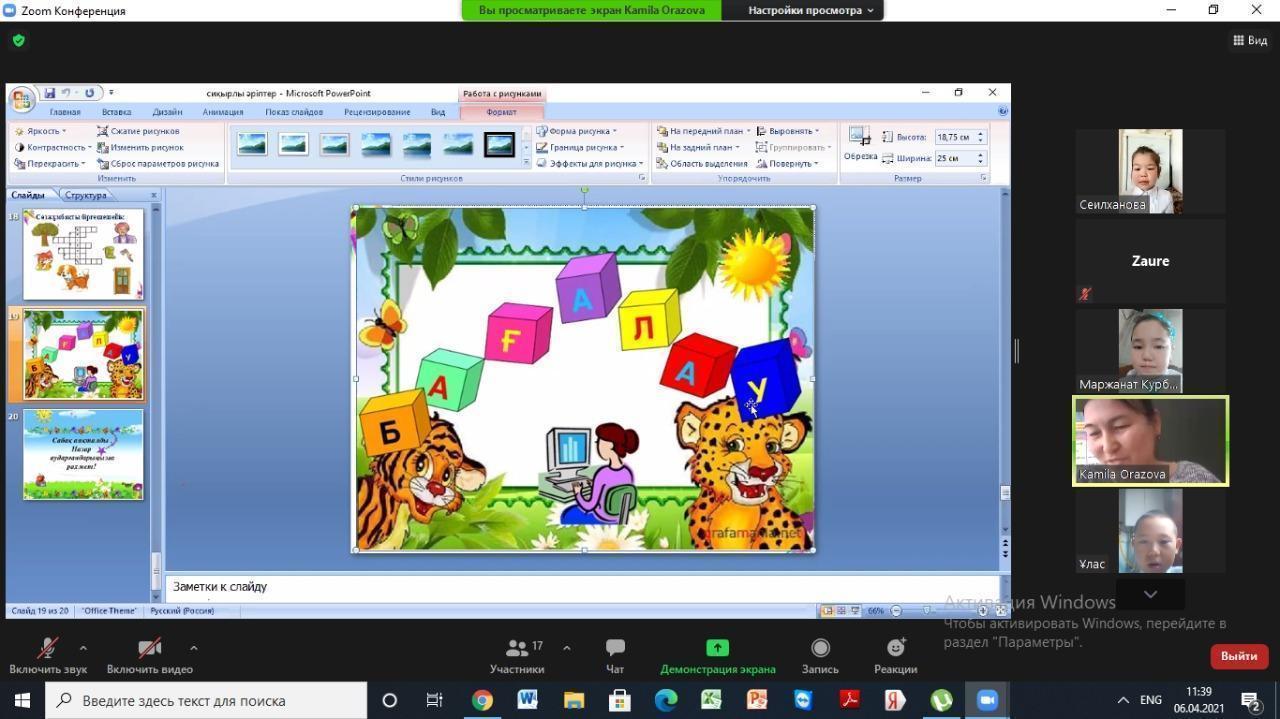Click the Share Screen icon
Screen dimensions: 1280x719
point(717,648)
